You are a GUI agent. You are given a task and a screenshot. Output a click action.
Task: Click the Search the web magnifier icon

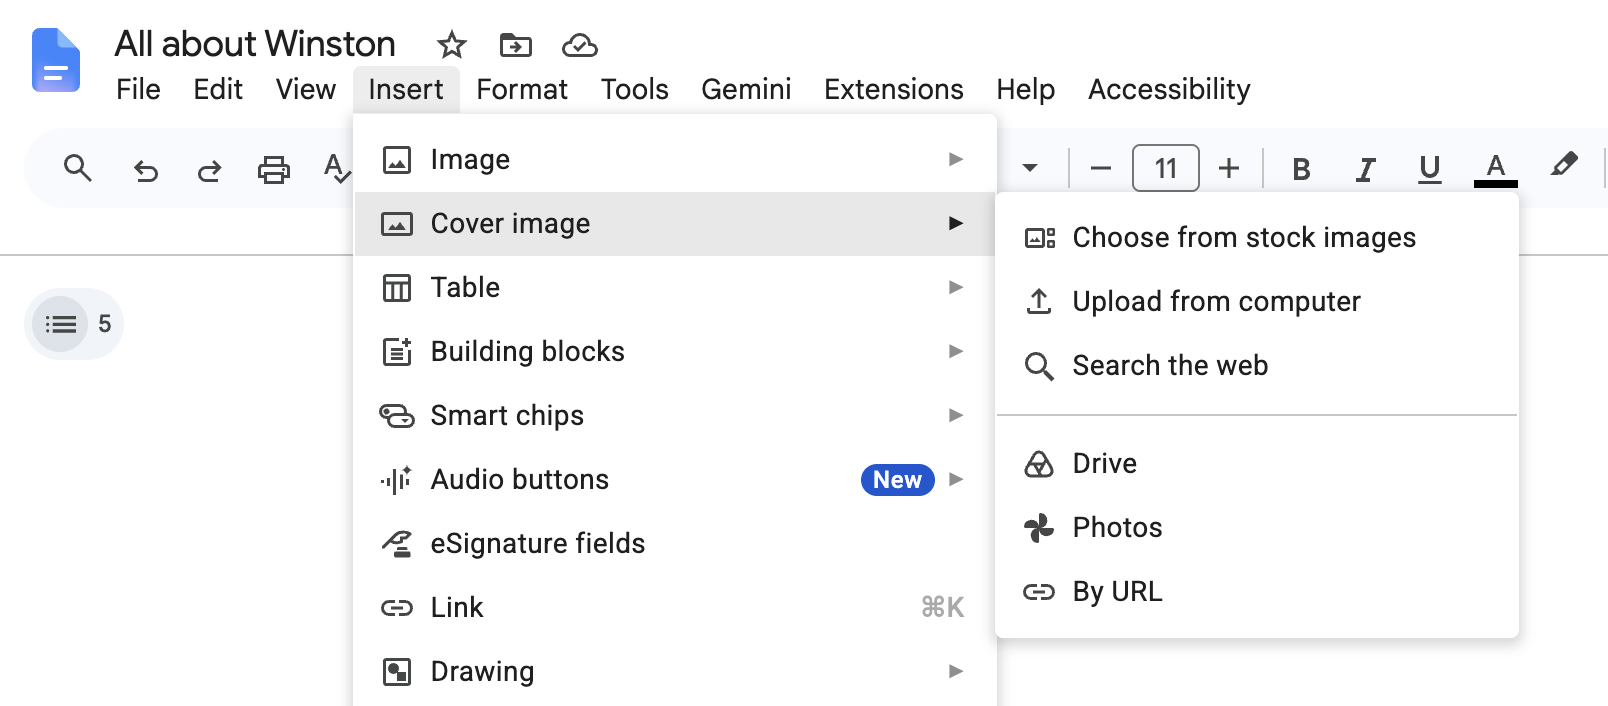pyautogui.click(x=1039, y=366)
